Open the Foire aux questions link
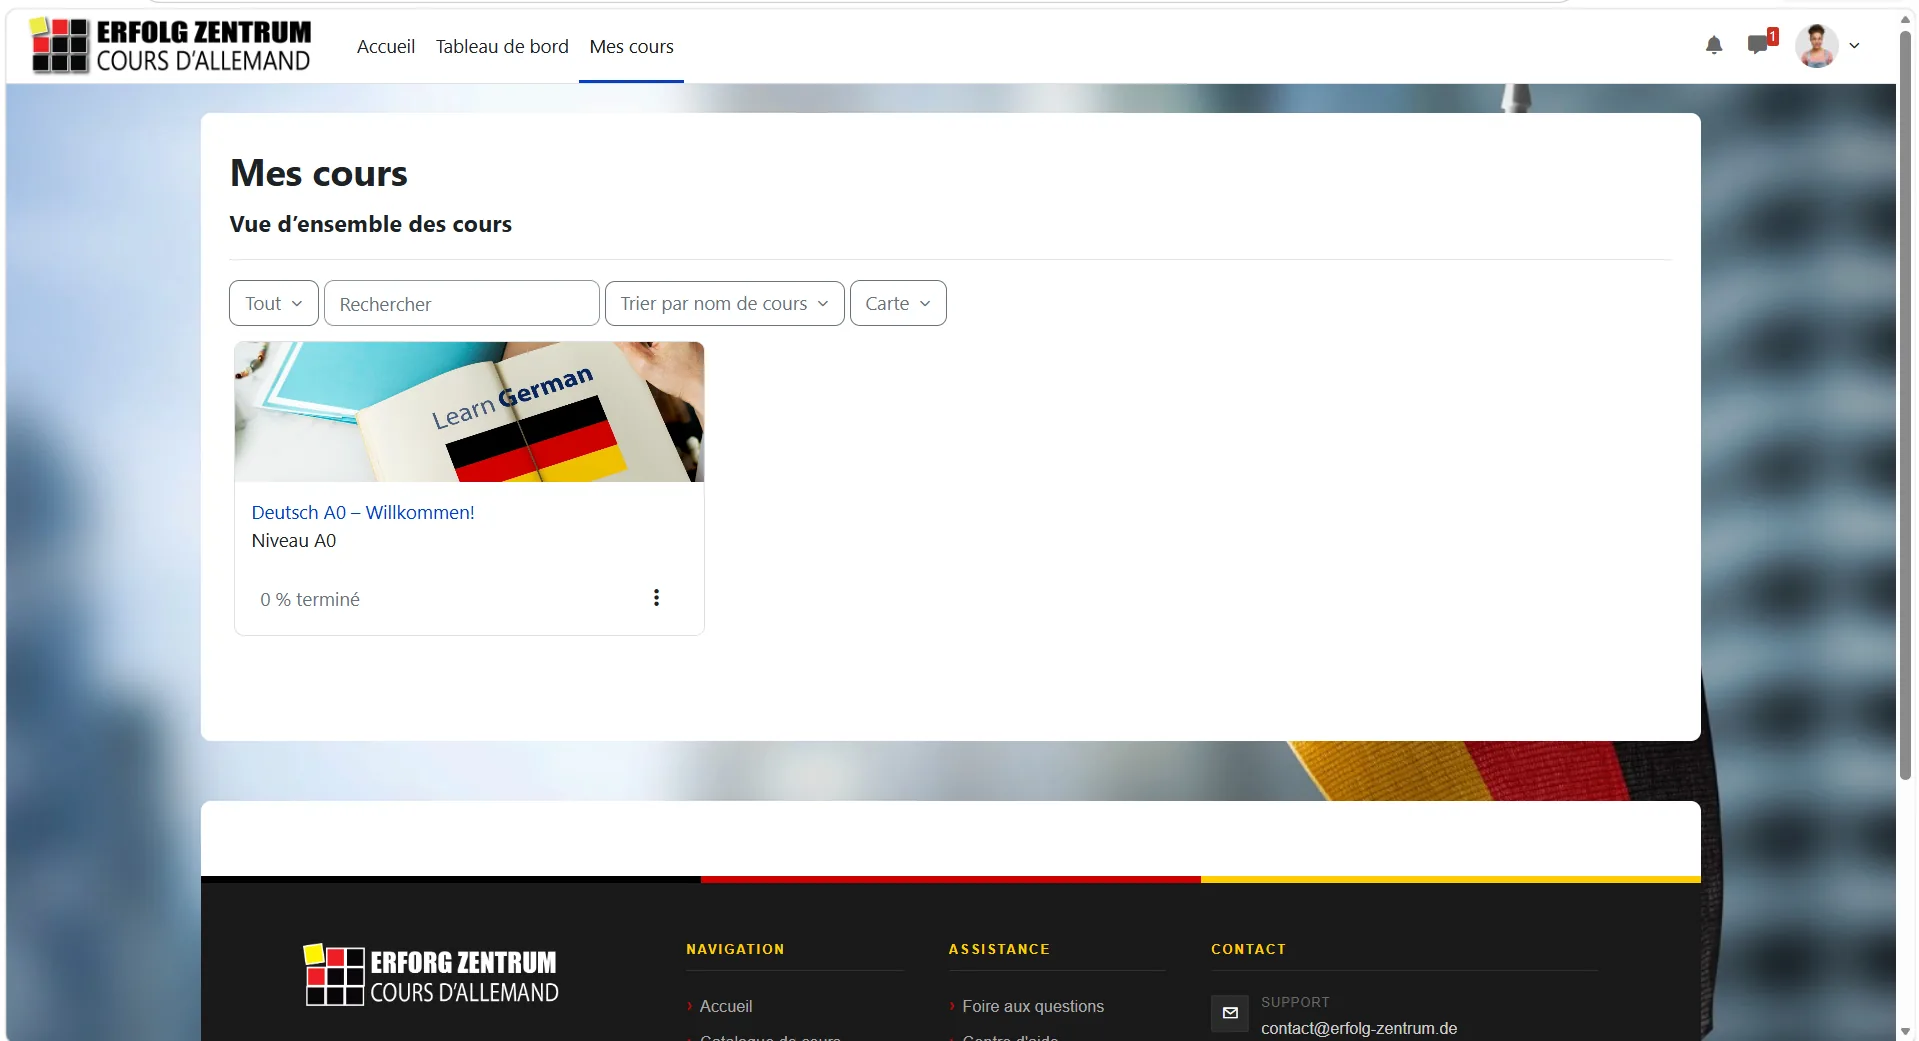This screenshot has height=1041, width=1919. (x=1033, y=1006)
